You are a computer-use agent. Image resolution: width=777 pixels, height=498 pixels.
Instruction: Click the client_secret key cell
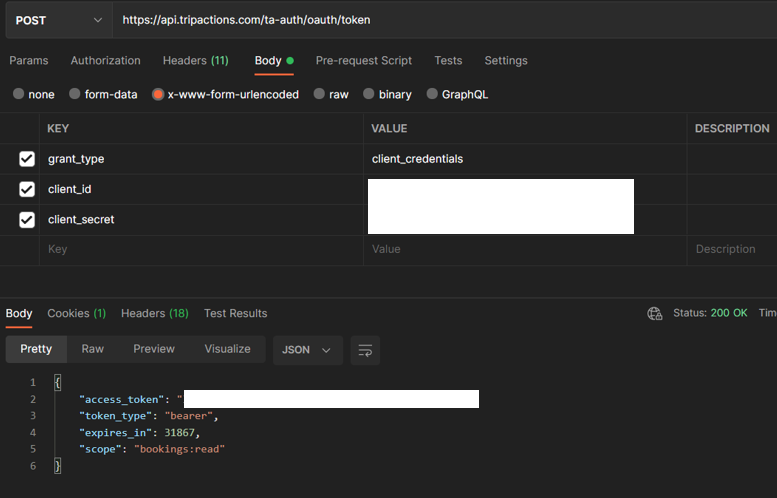(201, 220)
